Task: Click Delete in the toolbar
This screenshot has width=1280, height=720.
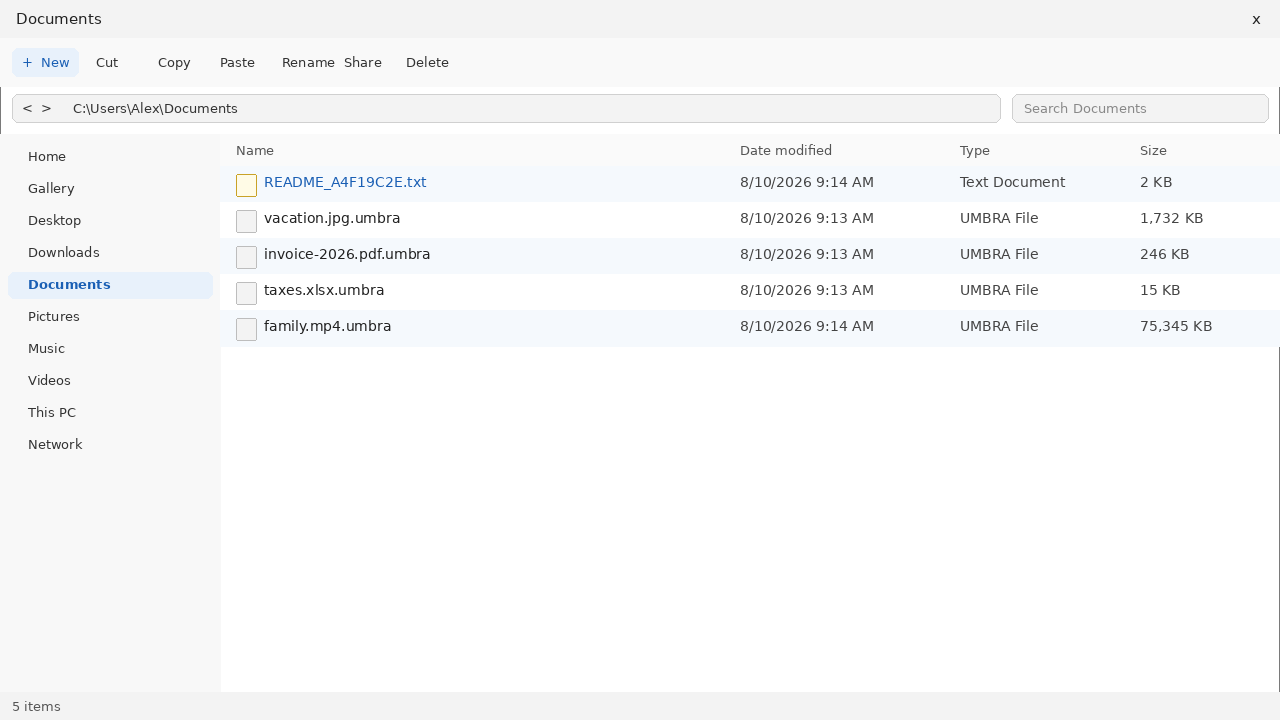Action: (427, 62)
